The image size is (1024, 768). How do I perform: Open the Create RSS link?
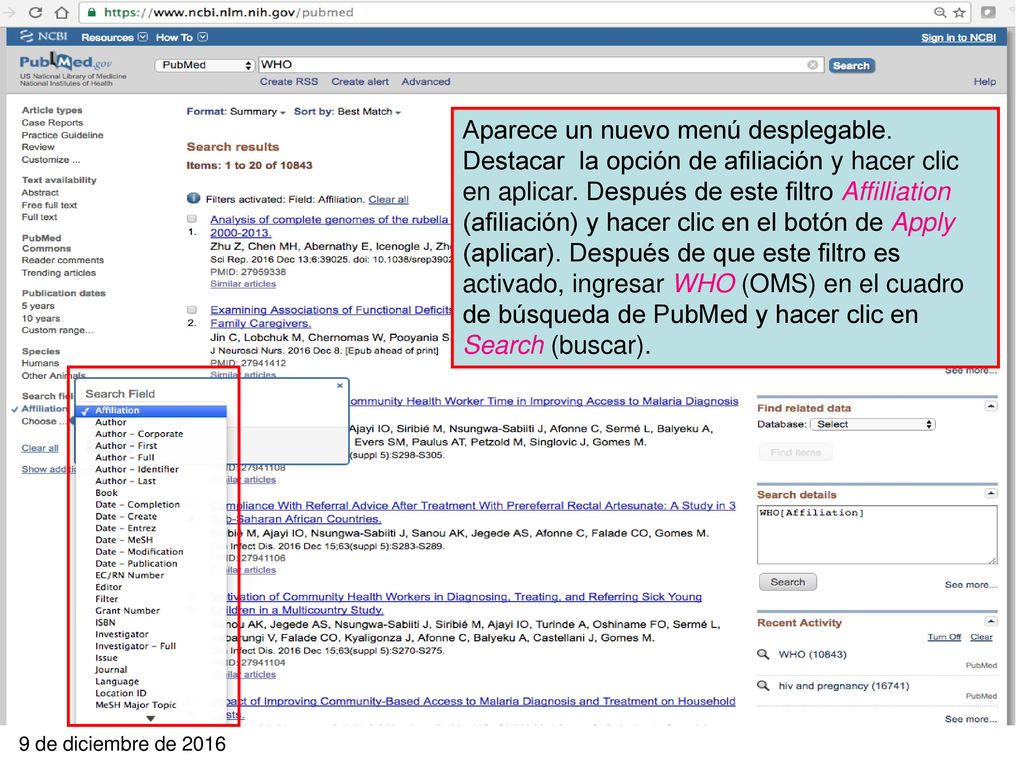coord(289,82)
